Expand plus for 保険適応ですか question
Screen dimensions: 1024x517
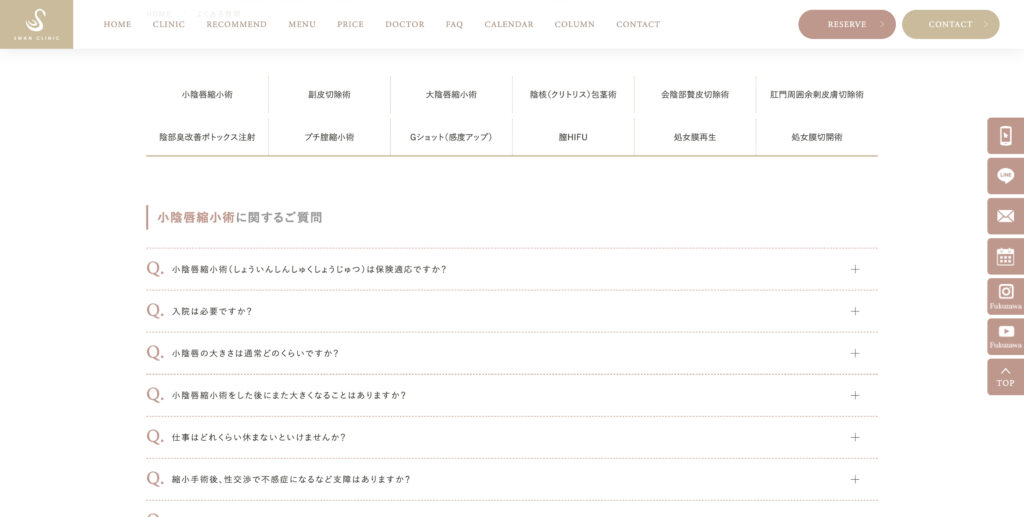(x=855, y=269)
